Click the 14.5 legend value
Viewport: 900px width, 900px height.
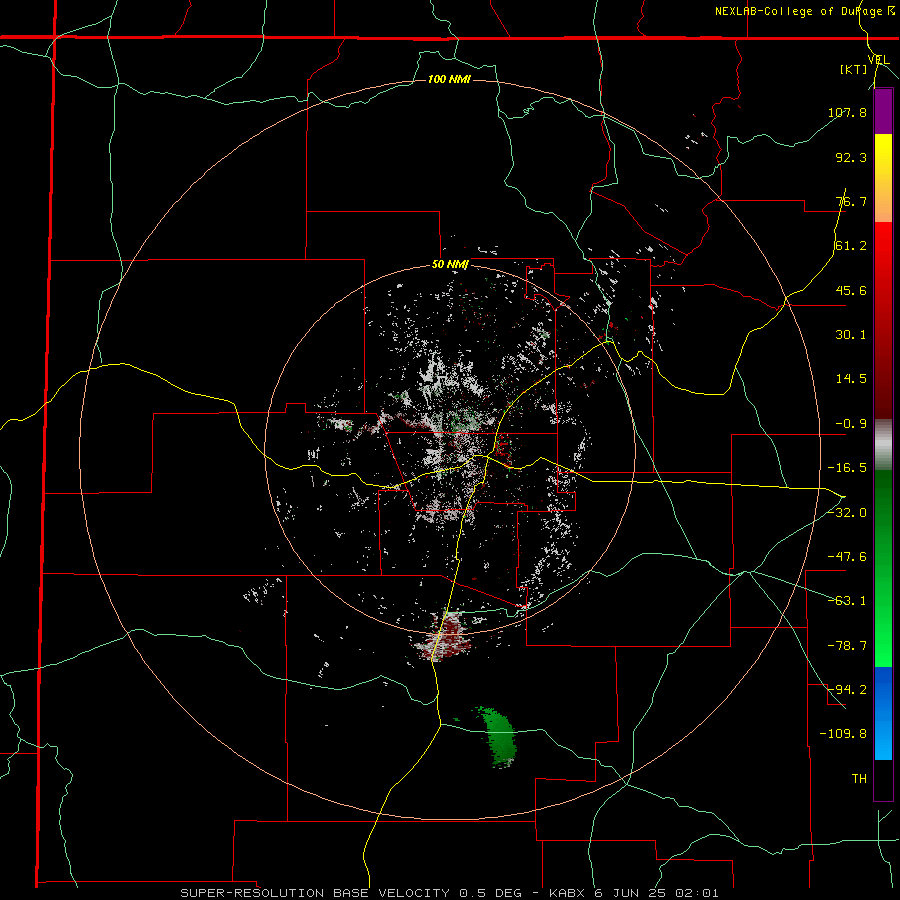pyautogui.click(x=851, y=379)
